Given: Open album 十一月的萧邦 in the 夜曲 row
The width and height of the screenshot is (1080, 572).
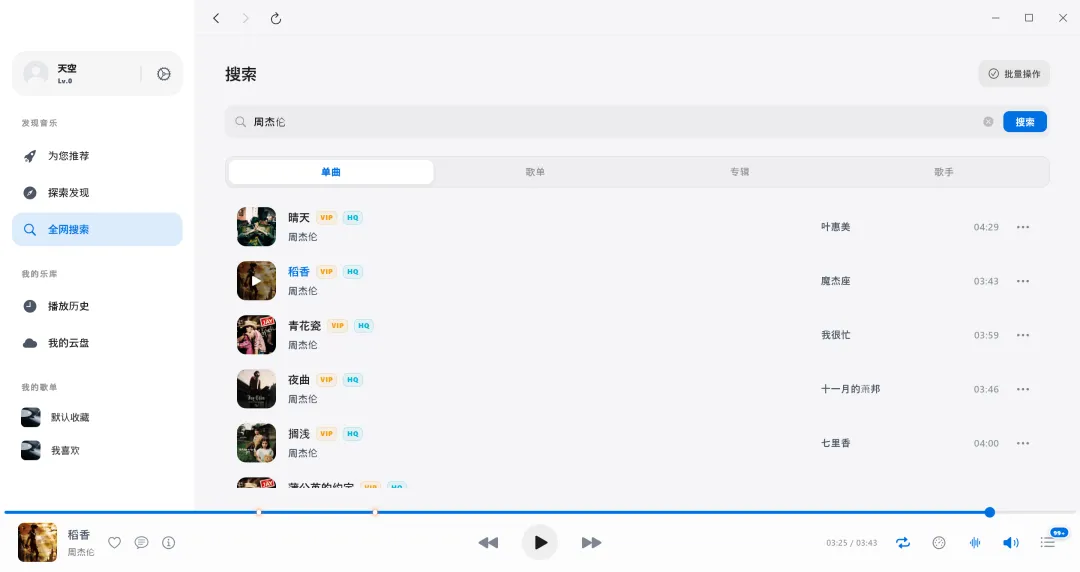Looking at the screenshot, I should click(851, 389).
